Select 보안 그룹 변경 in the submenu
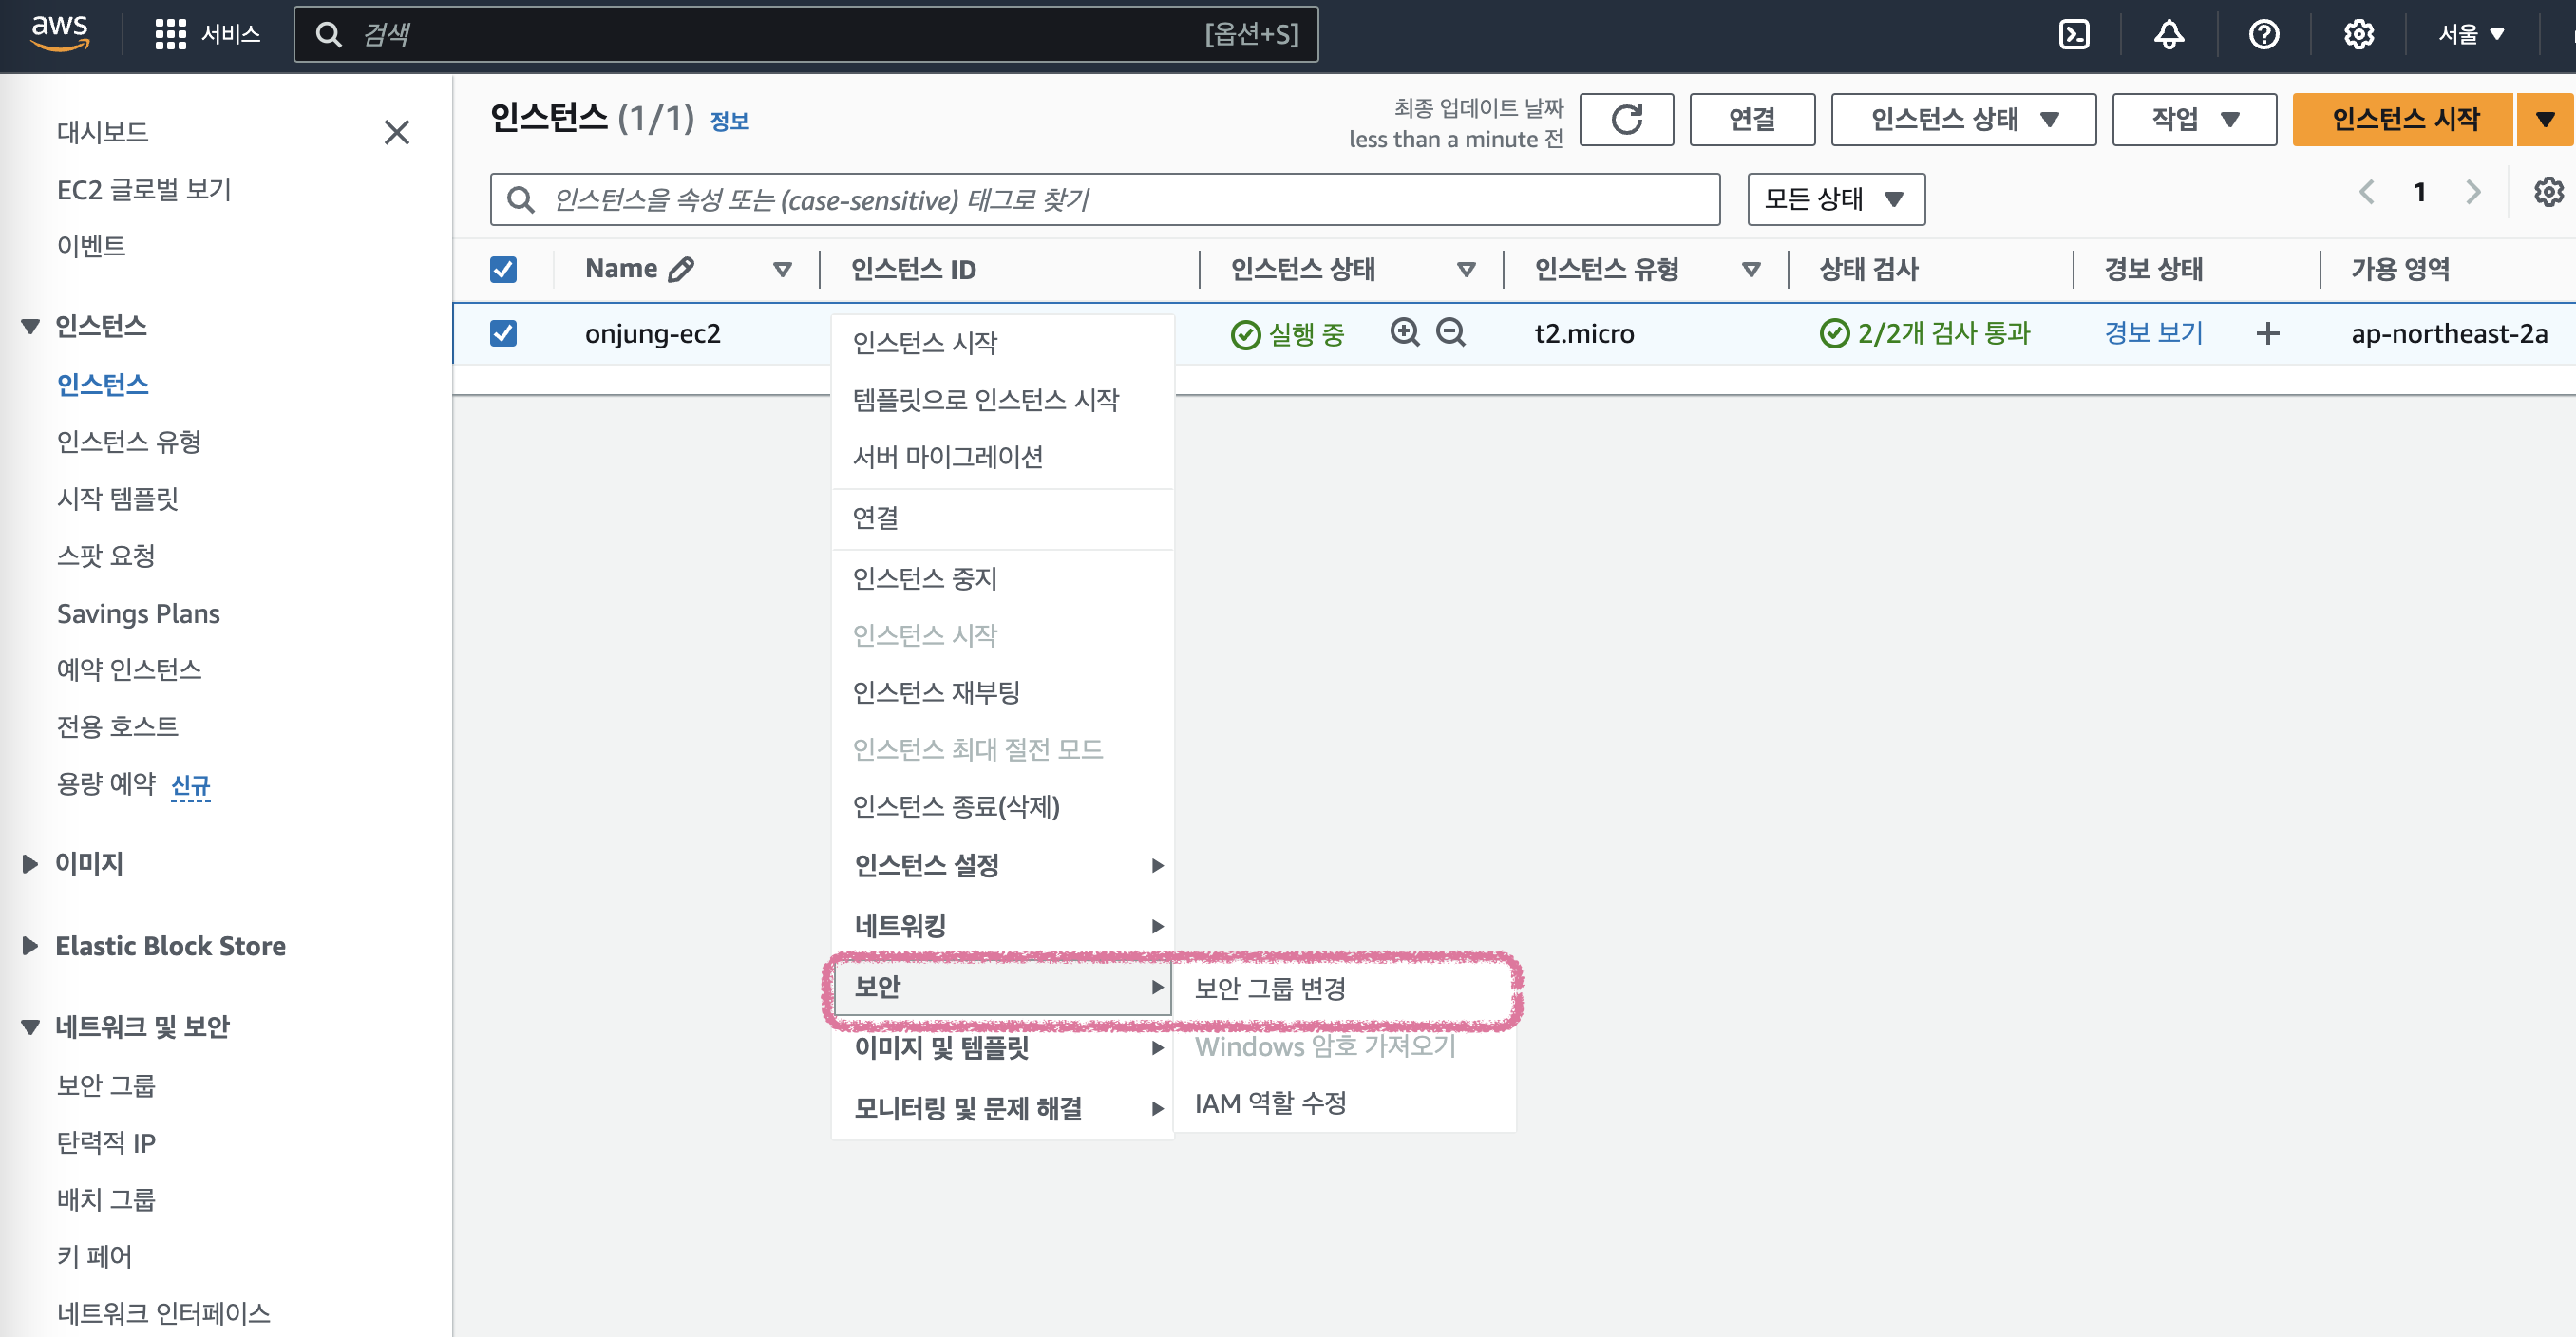The width and height of the screenshot is (2576, 1337). [1270, 988]
